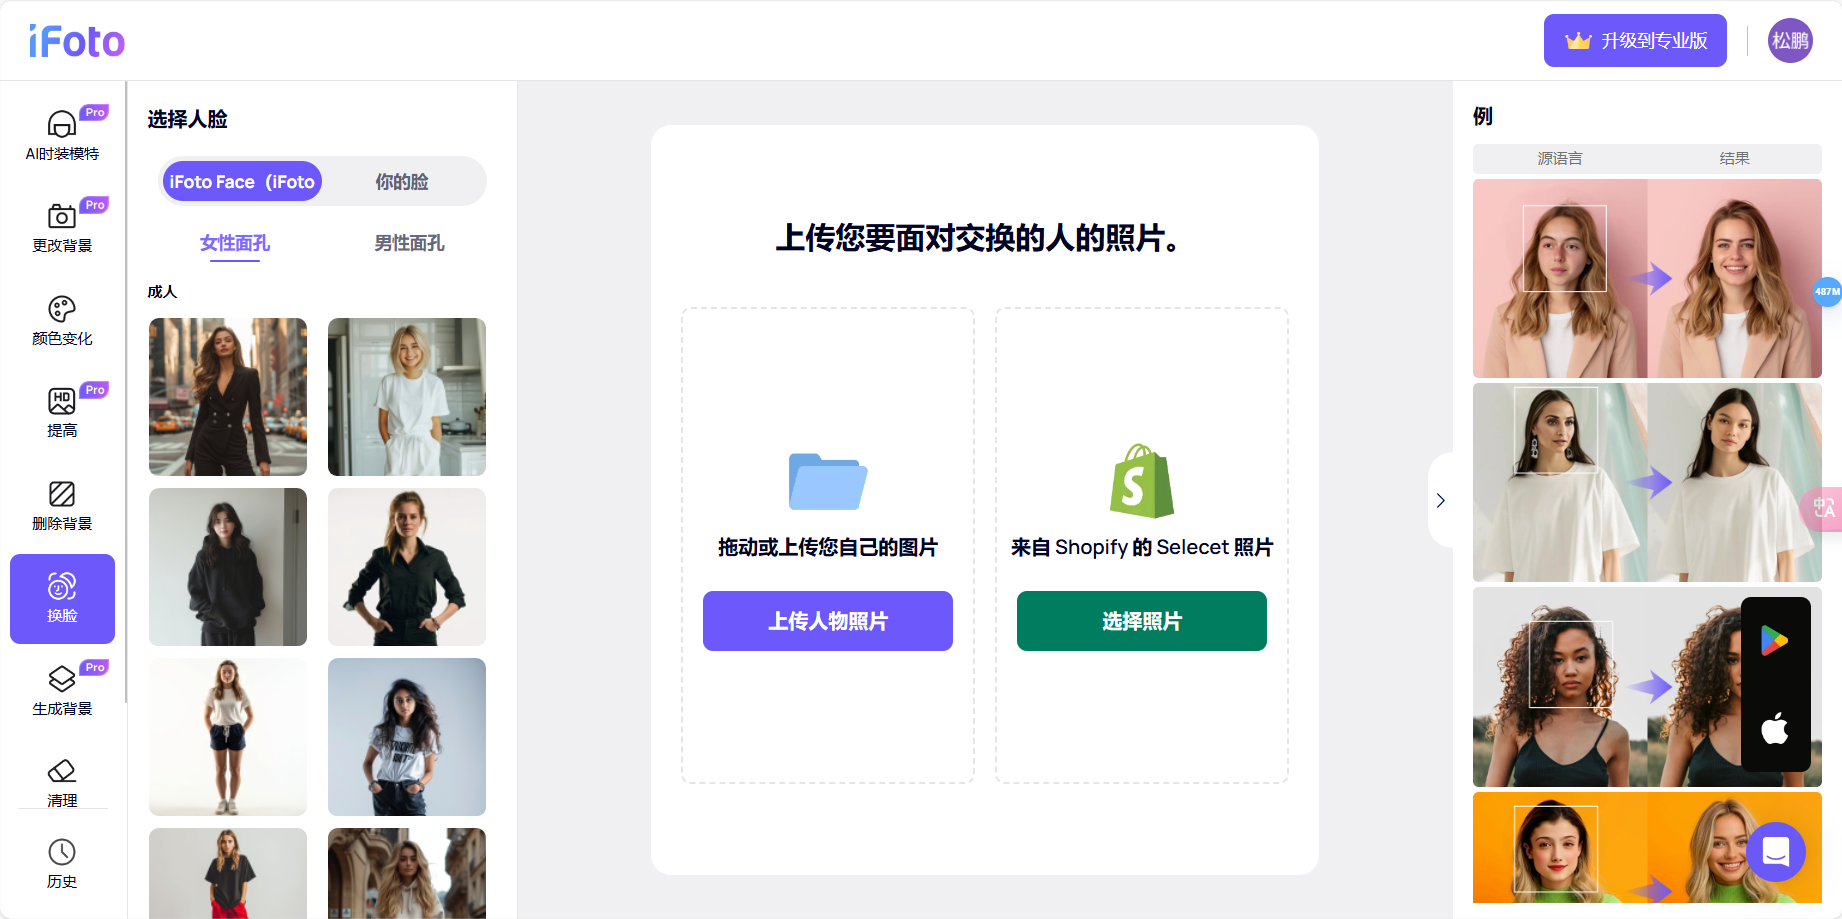Select the 删除背景 tool

tap(62, 505)
